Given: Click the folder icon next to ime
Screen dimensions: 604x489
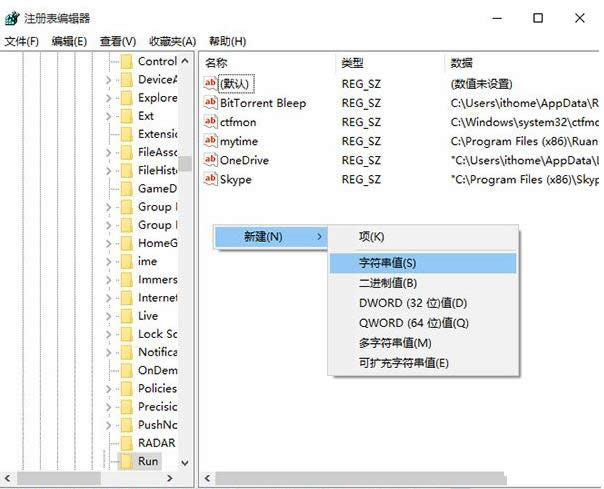Looking at the screenshot, I should 126,261.
